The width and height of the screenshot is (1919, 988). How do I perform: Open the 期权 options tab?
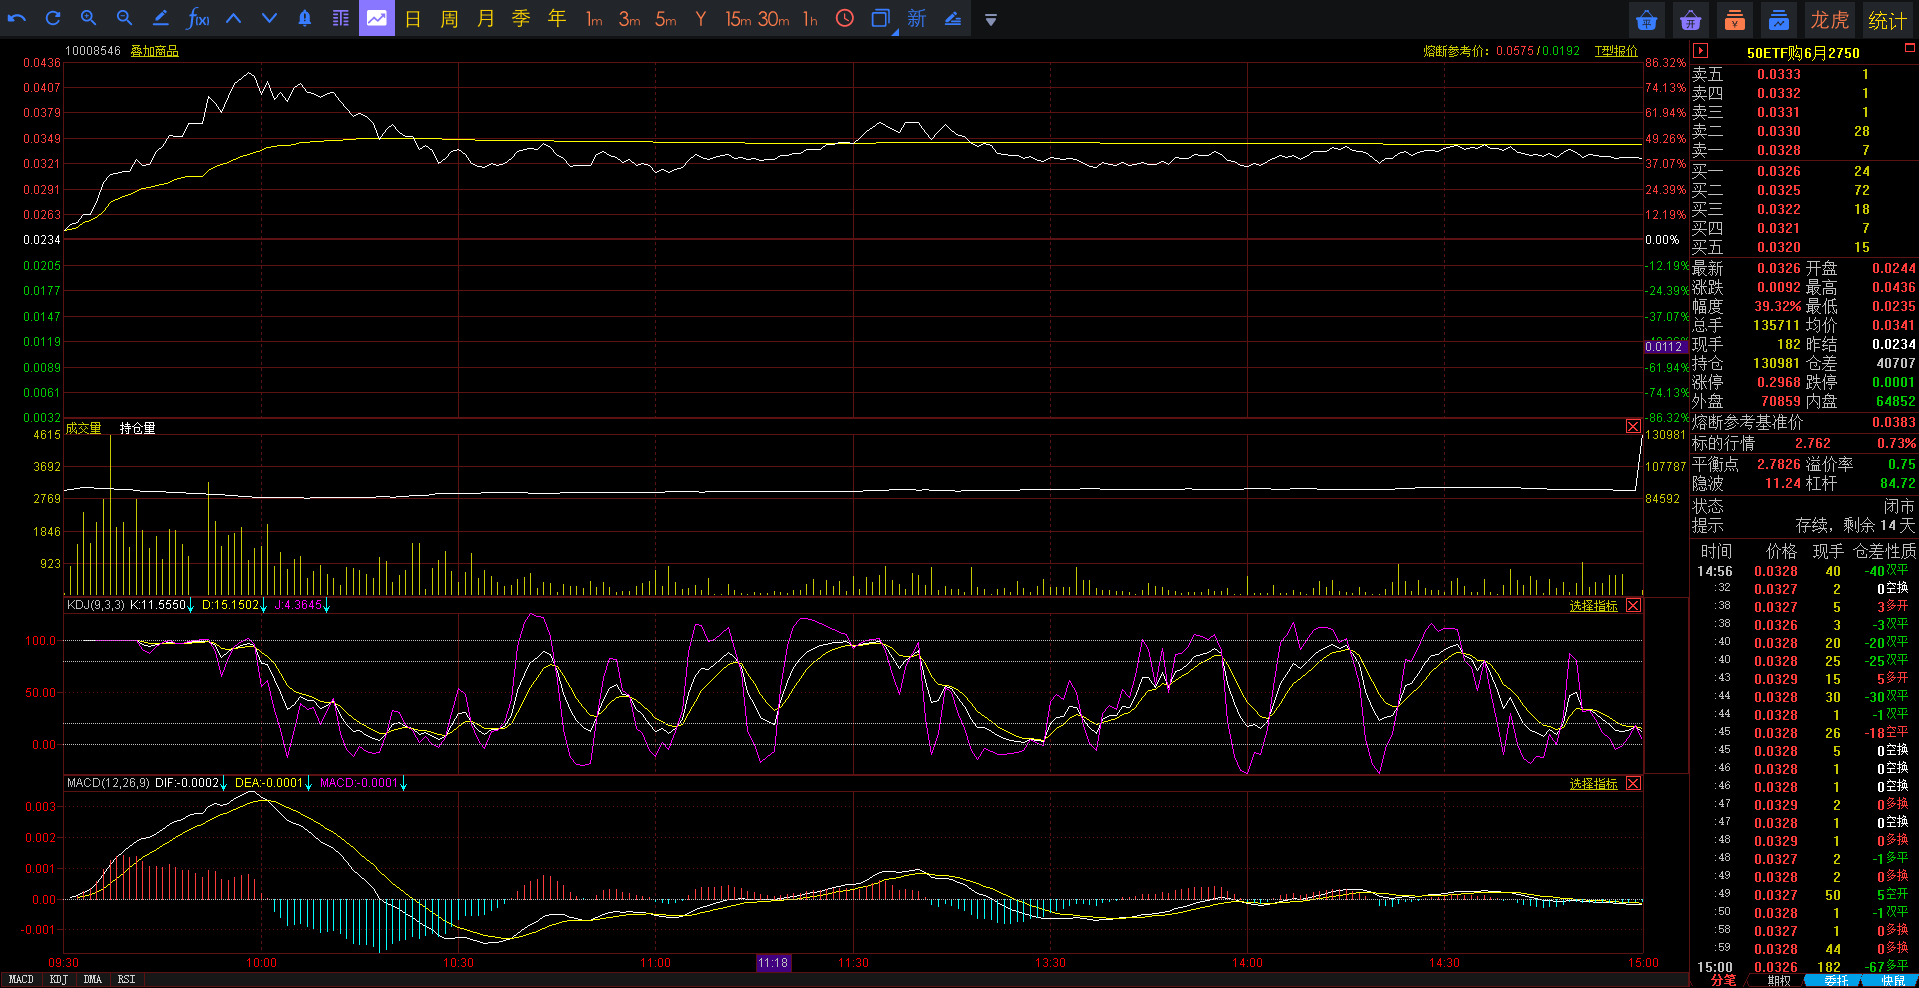click(1779, 980)
